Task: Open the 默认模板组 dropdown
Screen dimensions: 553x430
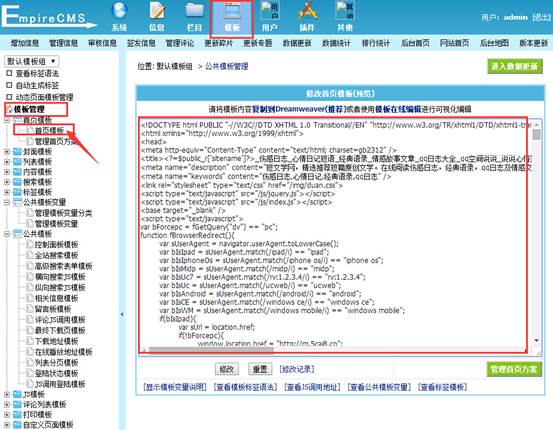Action: (x=31, y=61)
